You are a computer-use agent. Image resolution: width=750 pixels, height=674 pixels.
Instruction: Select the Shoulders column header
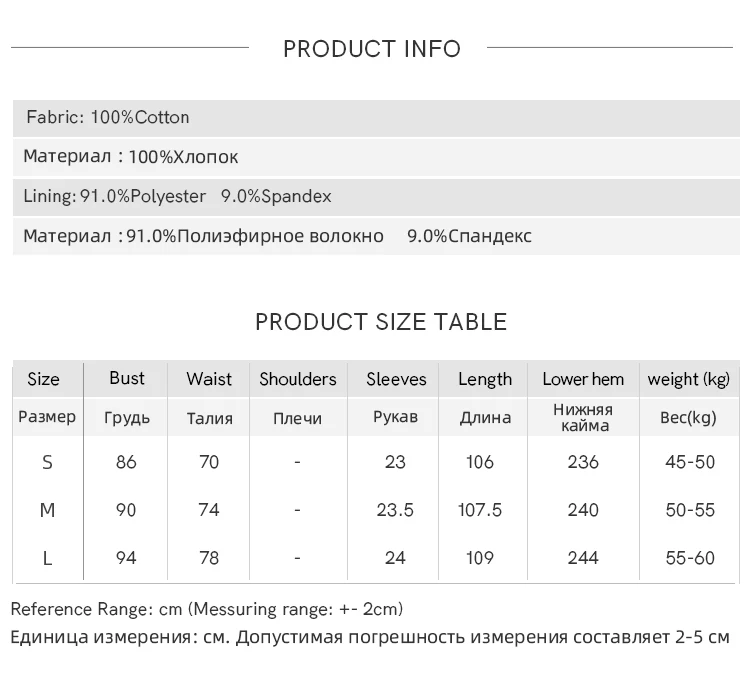tap(297, 379)
